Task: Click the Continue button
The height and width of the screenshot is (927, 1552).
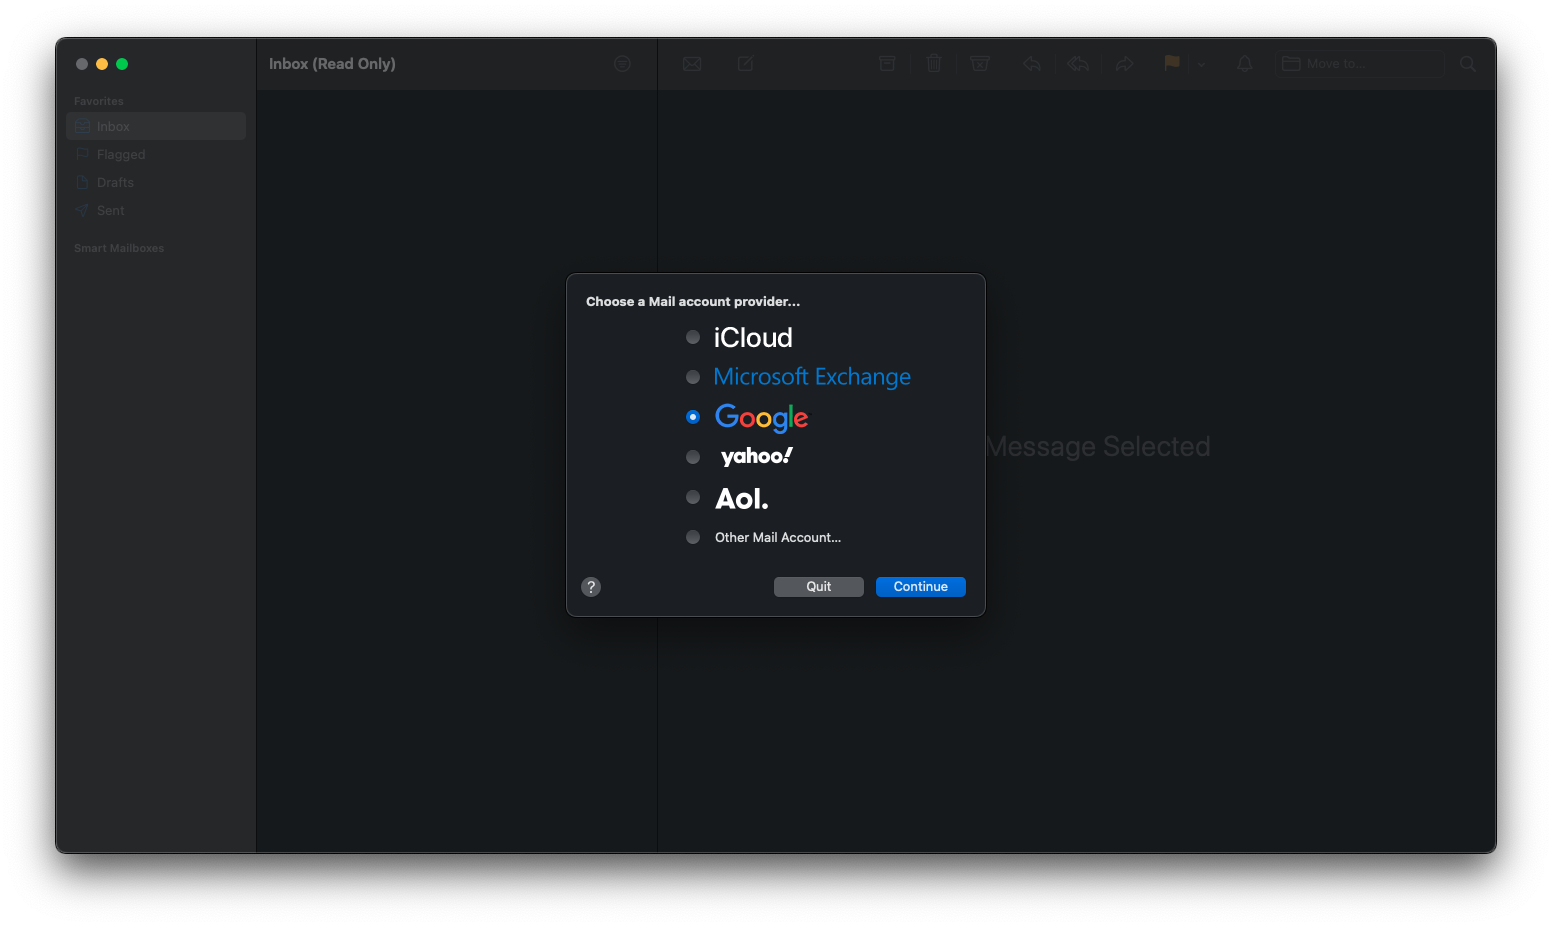Action: (921, 587)
